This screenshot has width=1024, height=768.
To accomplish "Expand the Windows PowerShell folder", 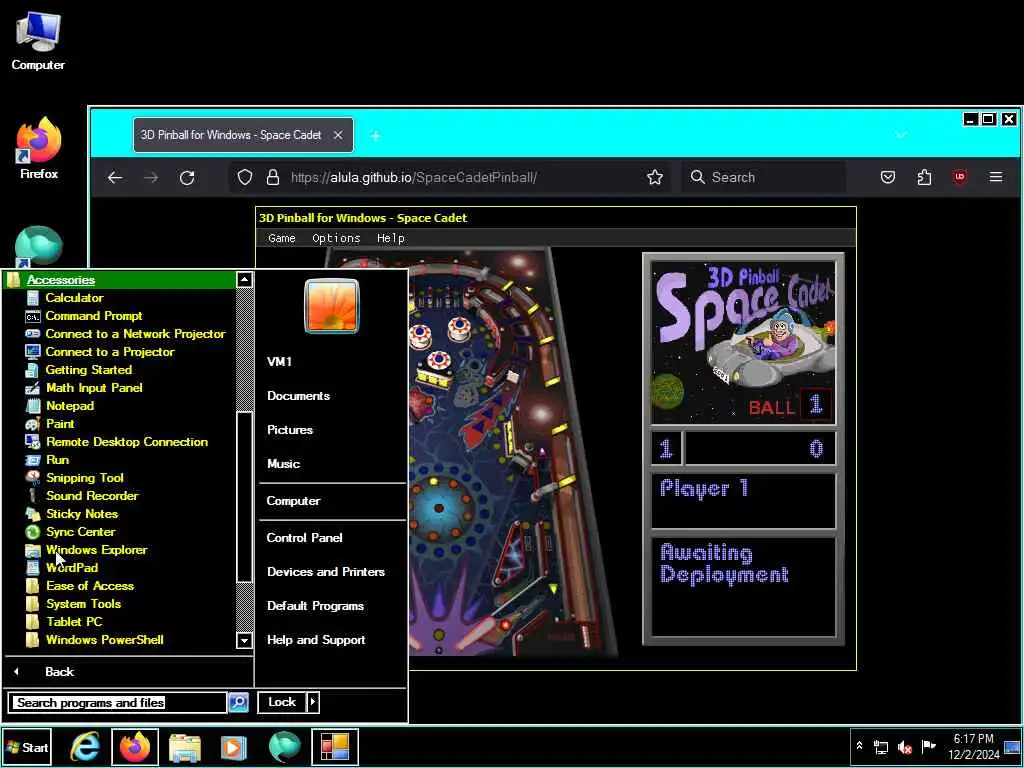I will 104,640.
